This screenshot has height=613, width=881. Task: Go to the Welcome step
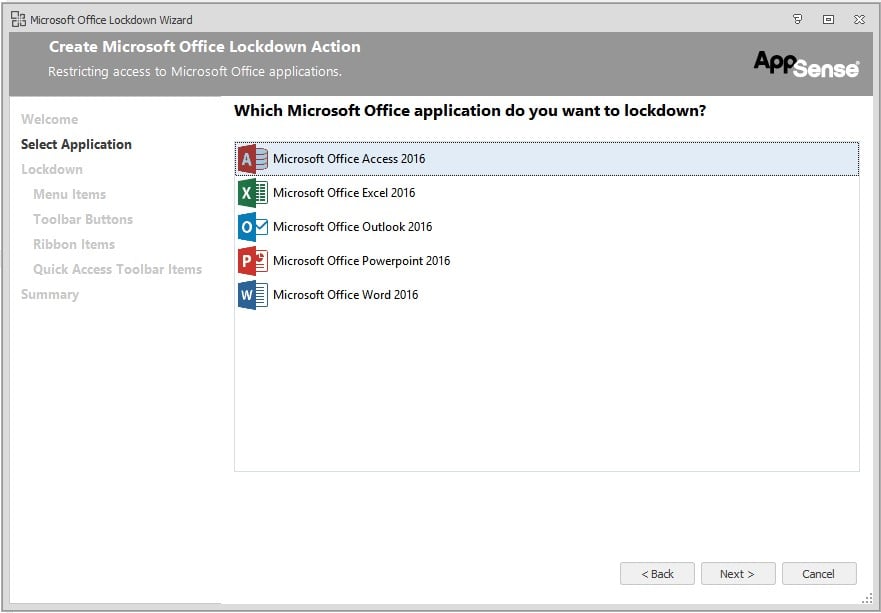click(x=49, y=119)
